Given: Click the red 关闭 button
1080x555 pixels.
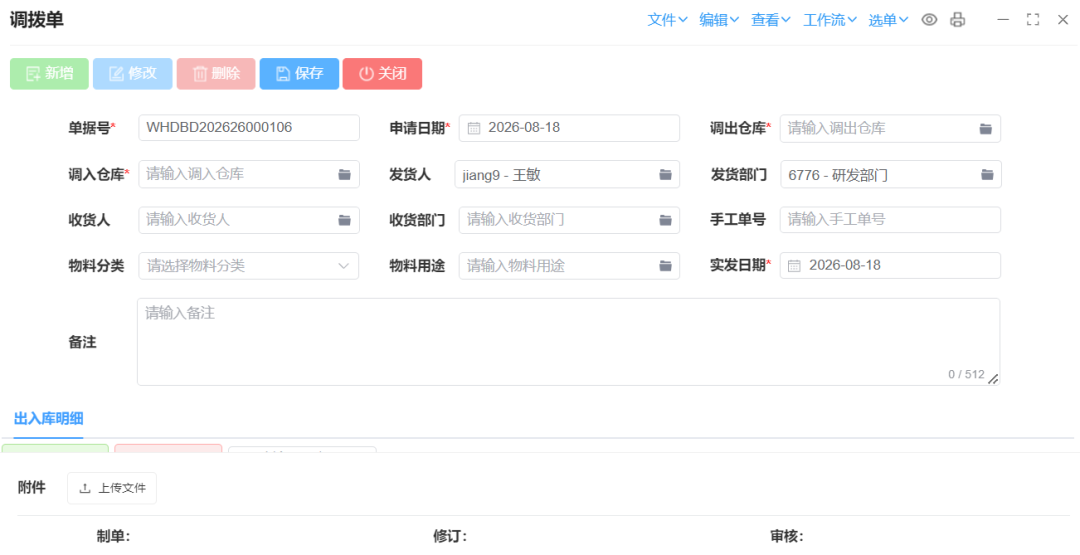Looking at the screenshot, I should (382, 74).
